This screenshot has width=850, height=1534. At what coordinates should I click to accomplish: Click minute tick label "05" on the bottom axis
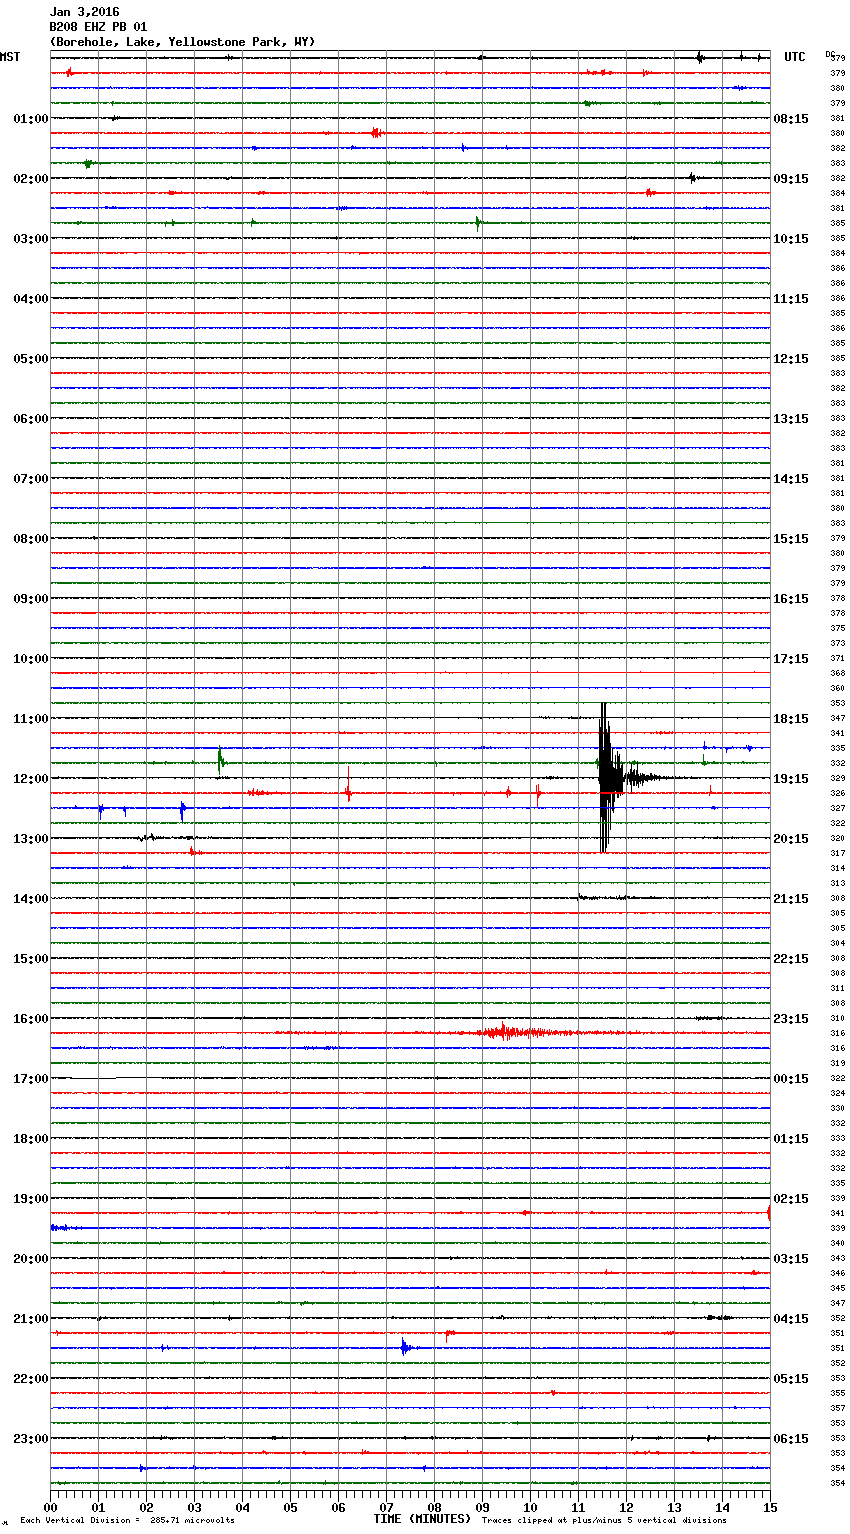290,1507
